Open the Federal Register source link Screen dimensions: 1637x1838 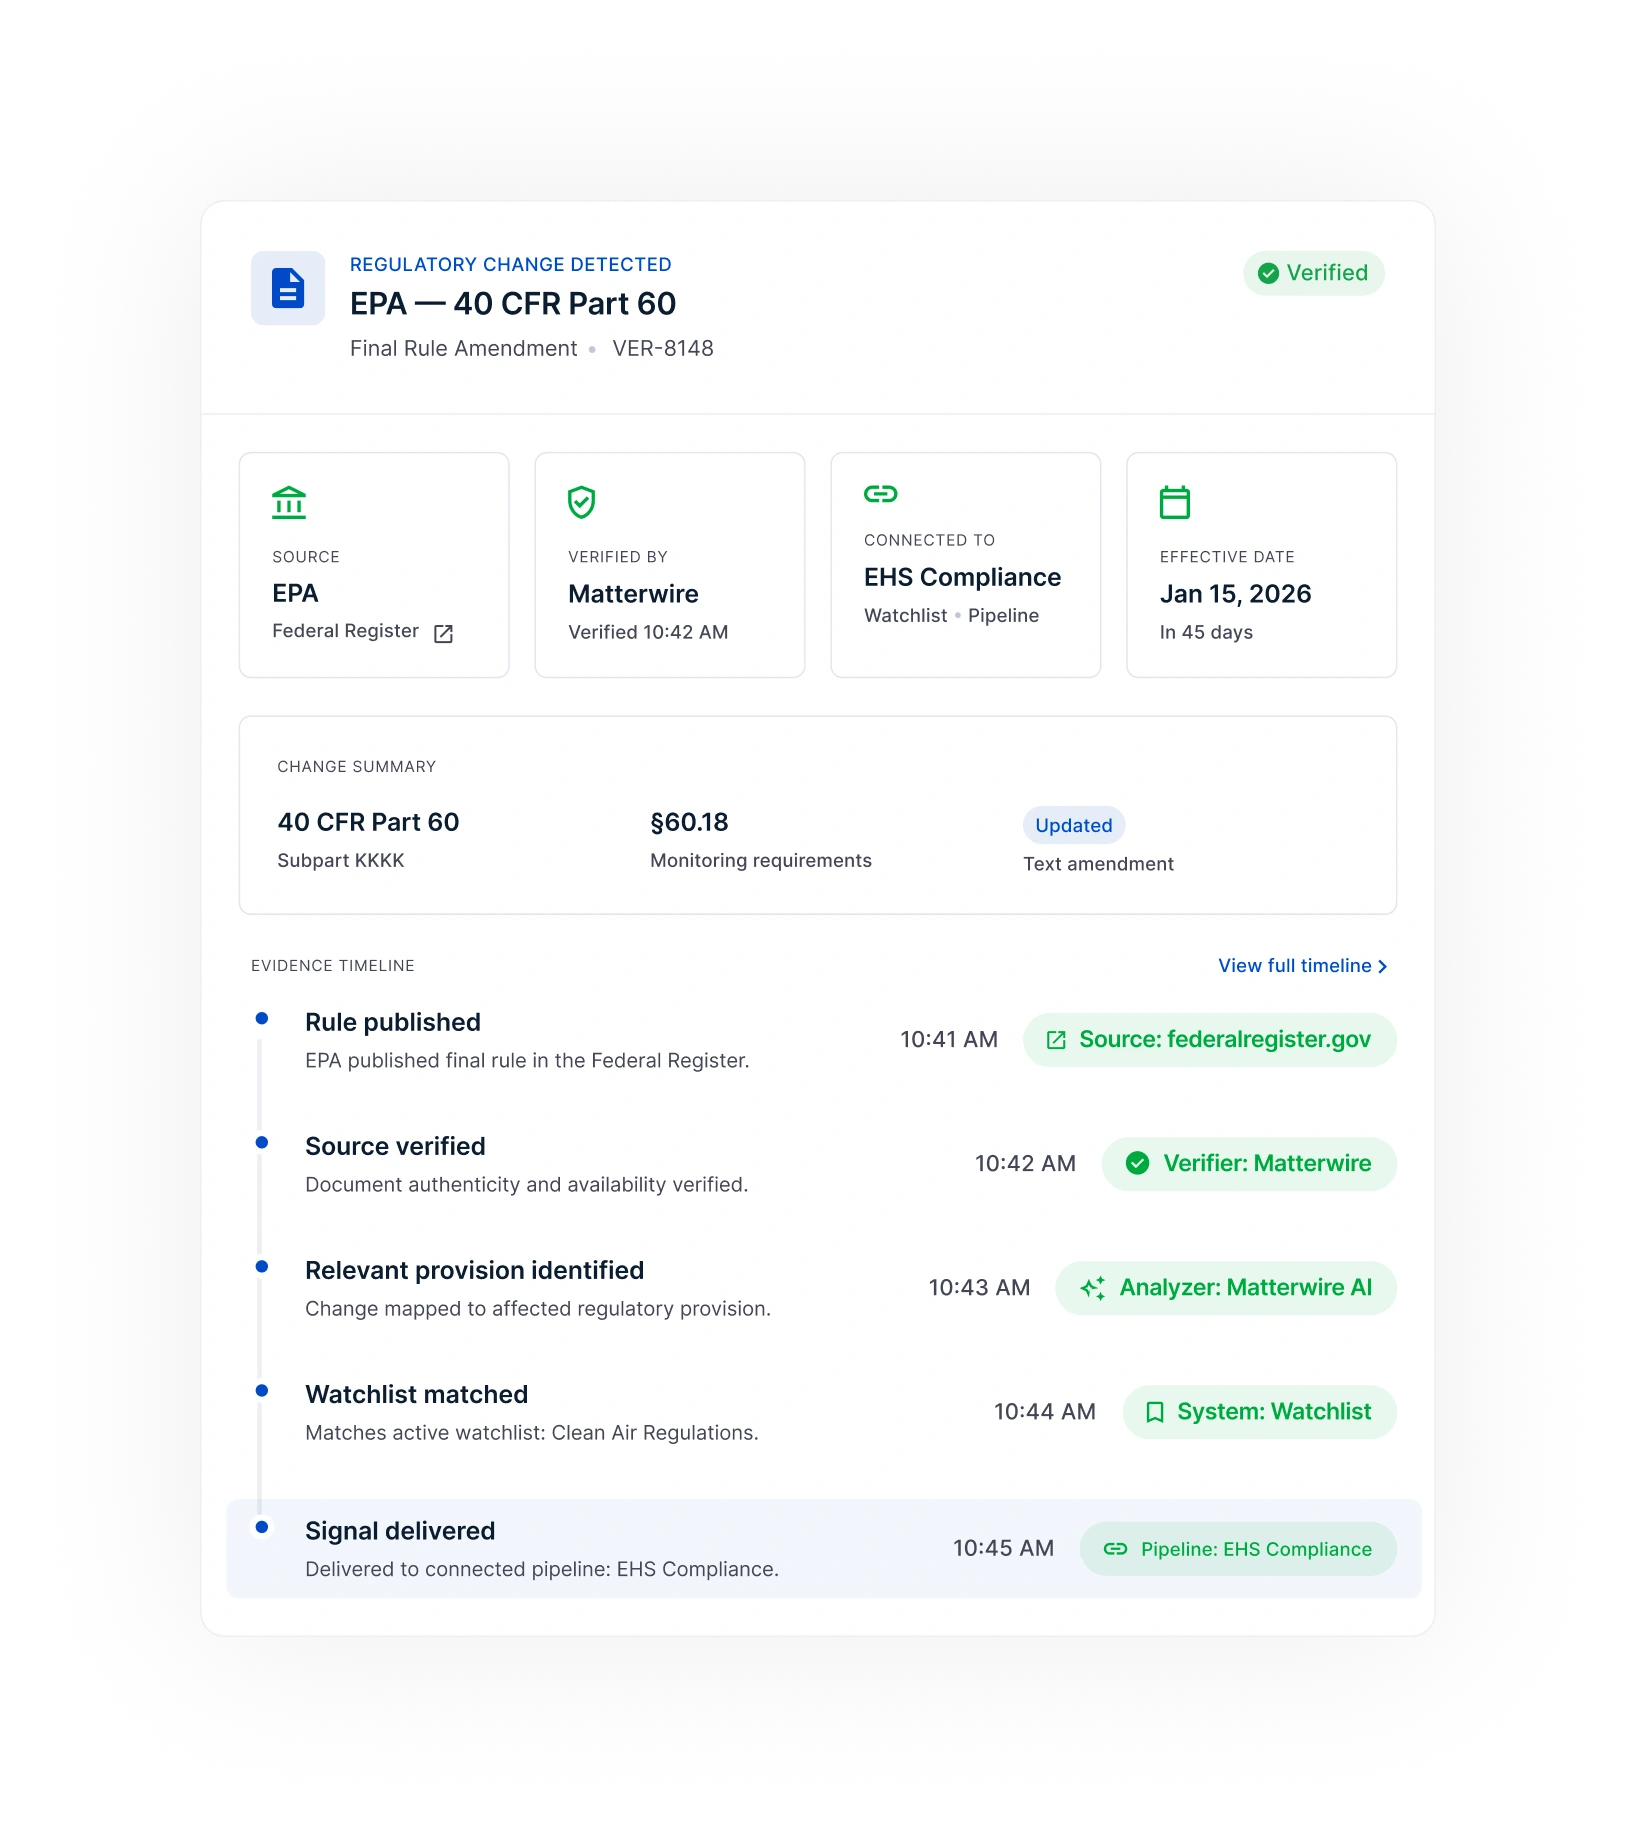pos(345,631)
